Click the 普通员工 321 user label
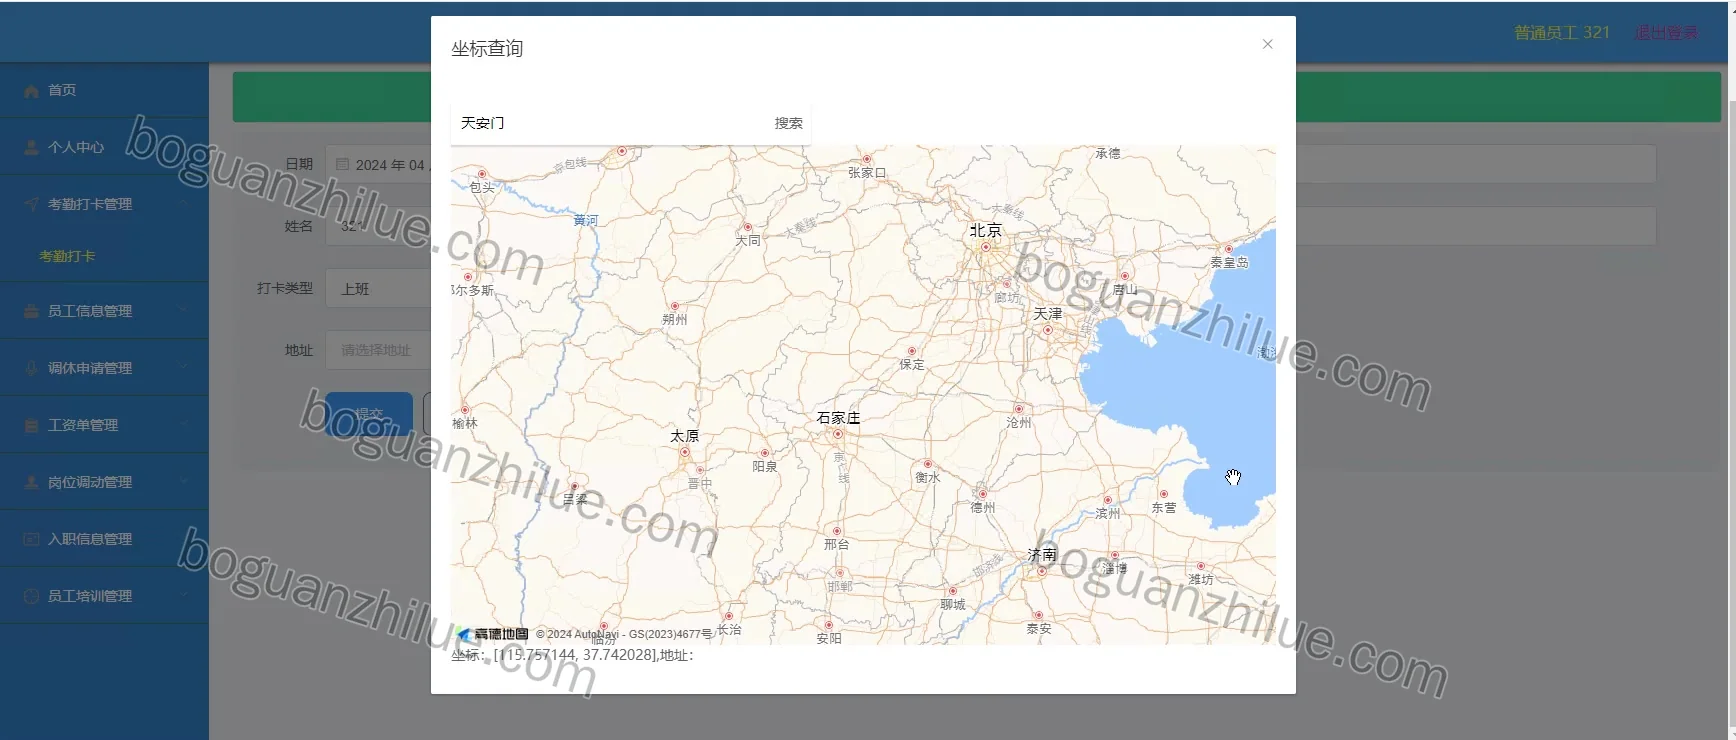The width and height of the screenshot is (1736, 740). 1562,33
